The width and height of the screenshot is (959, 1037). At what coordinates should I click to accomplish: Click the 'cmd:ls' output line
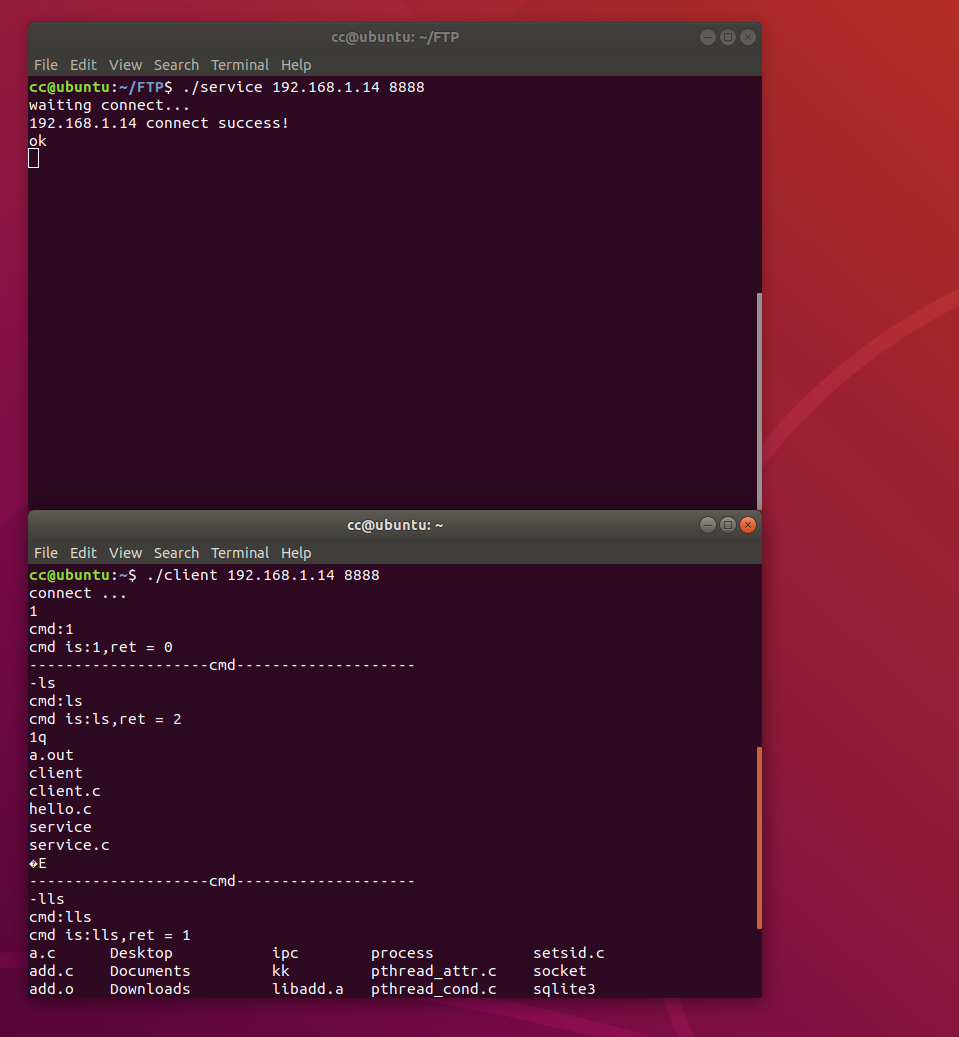56,701
